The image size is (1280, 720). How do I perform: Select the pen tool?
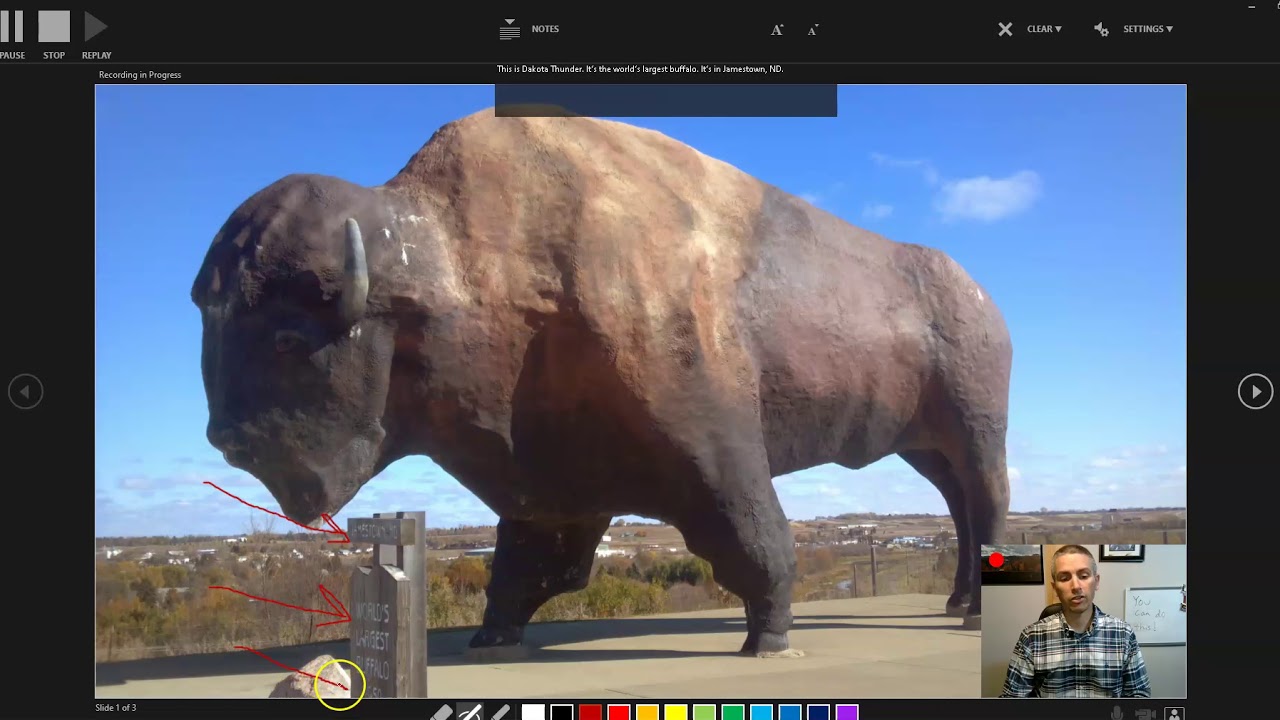click(x=470, y=713)
